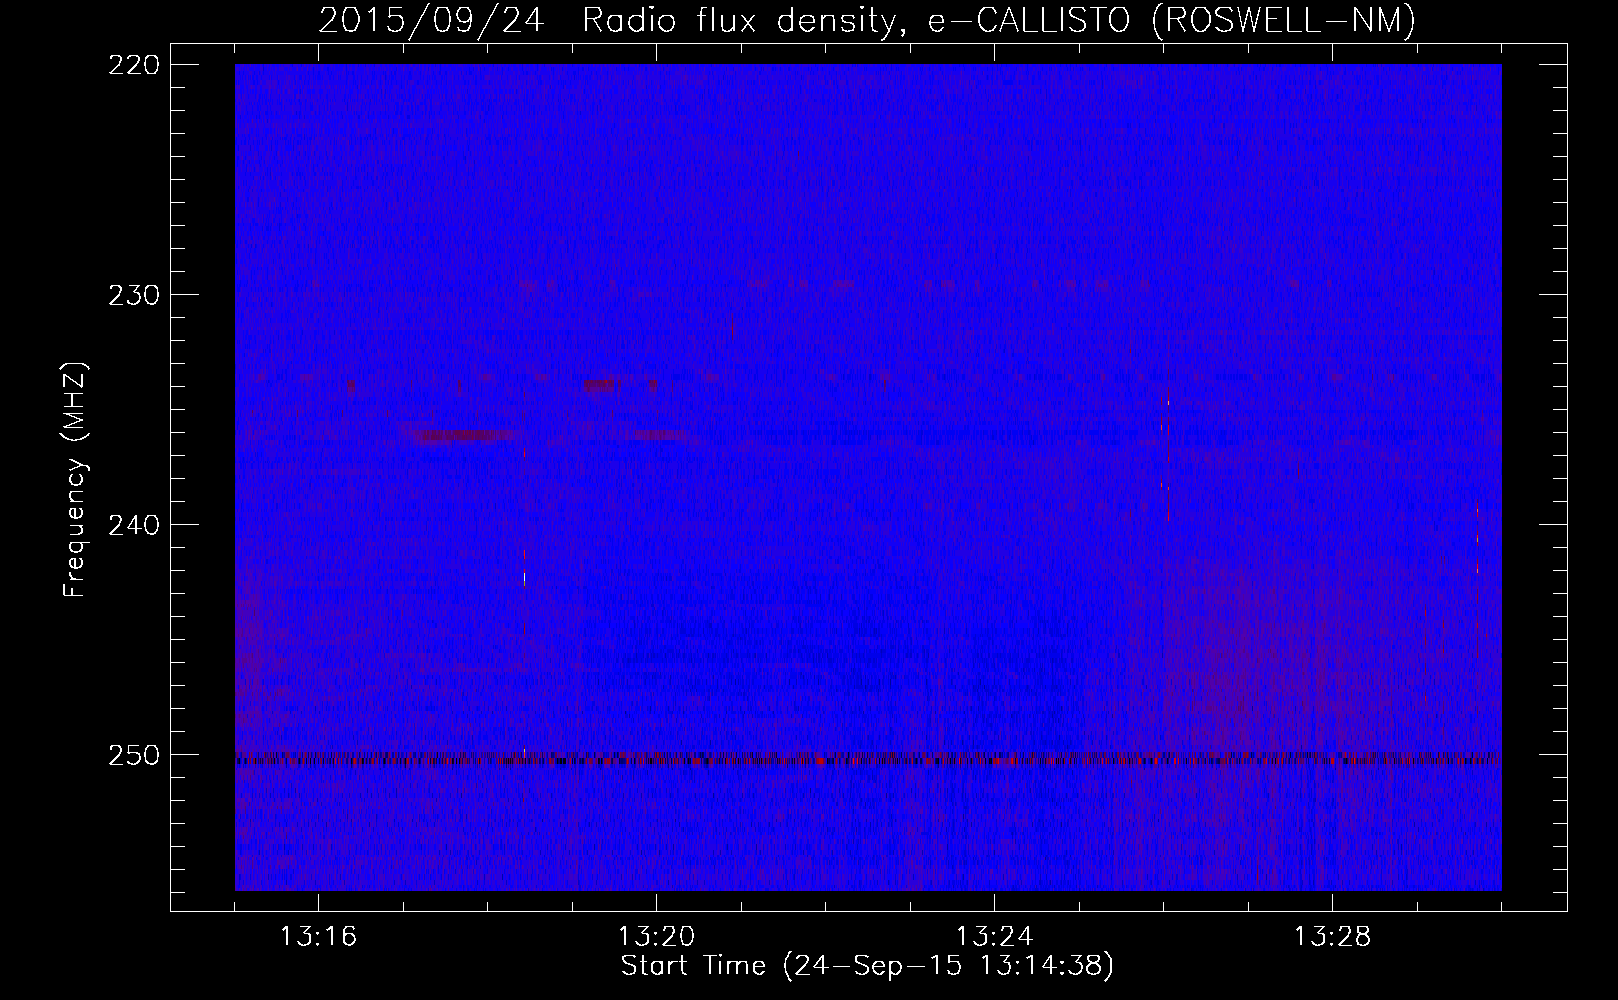Image resolution: width=1618 pixels, height=1000 pixels.
Task: Pick the "250" frequency tick label
Action: click(133, 755)
